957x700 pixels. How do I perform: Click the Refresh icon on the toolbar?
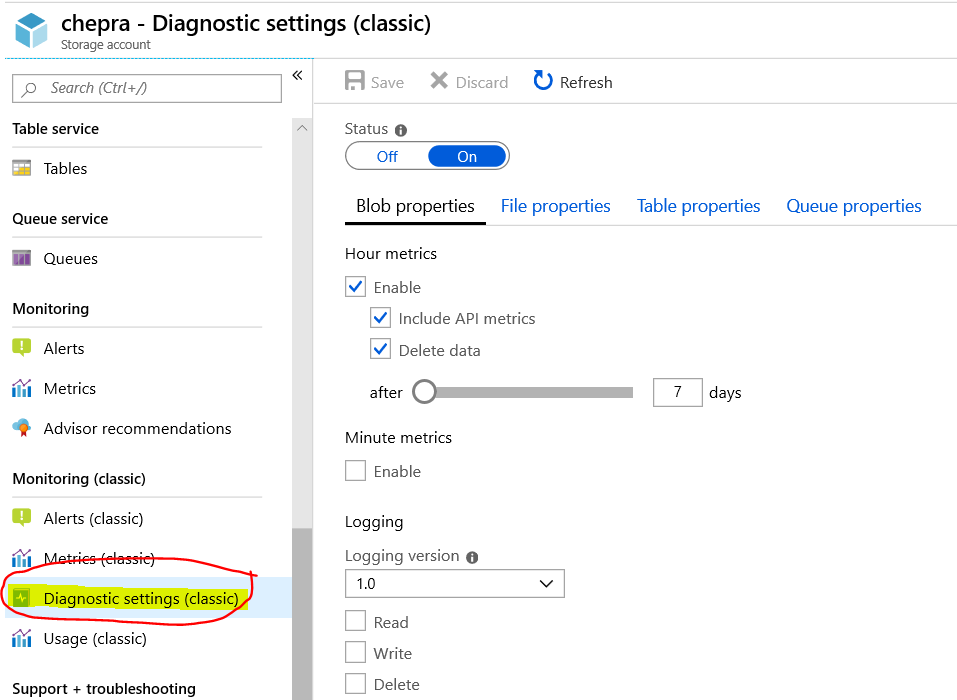click(x=542, y=82)
